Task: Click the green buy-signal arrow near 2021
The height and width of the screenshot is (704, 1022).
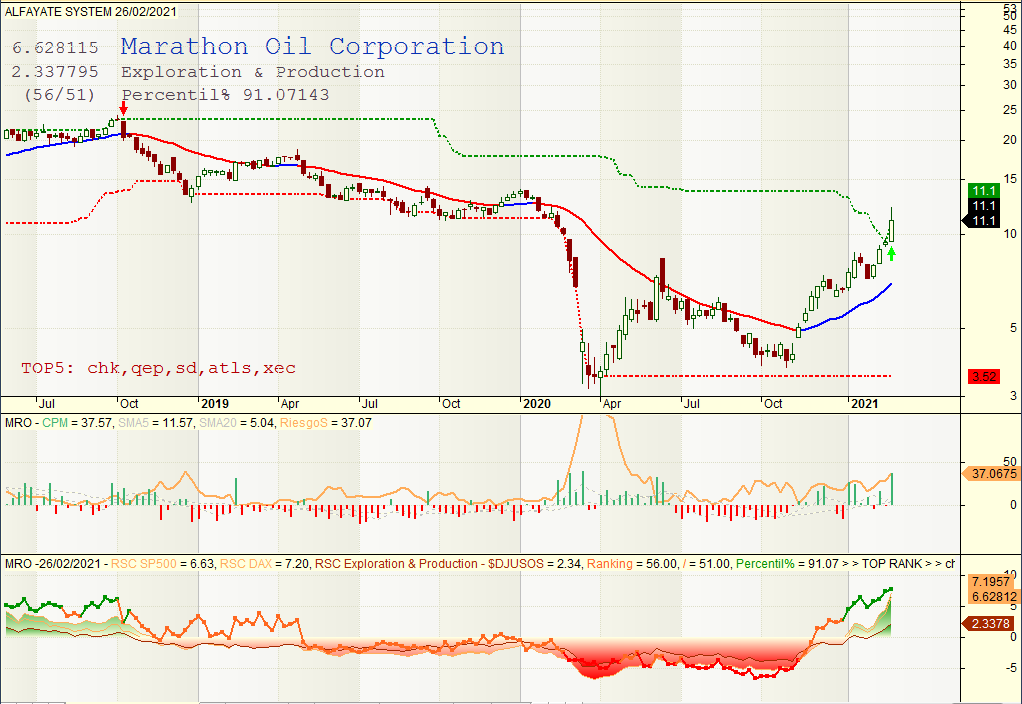Action: pyautogui.click(x=891, y=254)
